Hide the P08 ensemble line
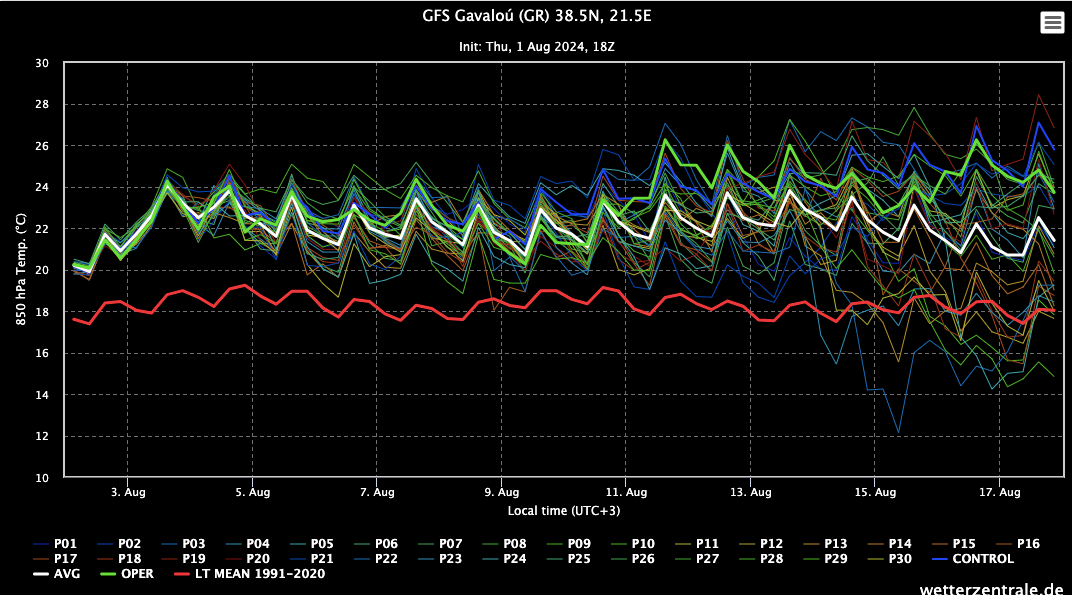This screenshot has height=595, width=1072. pyautogui.click(x=515, y=543)
